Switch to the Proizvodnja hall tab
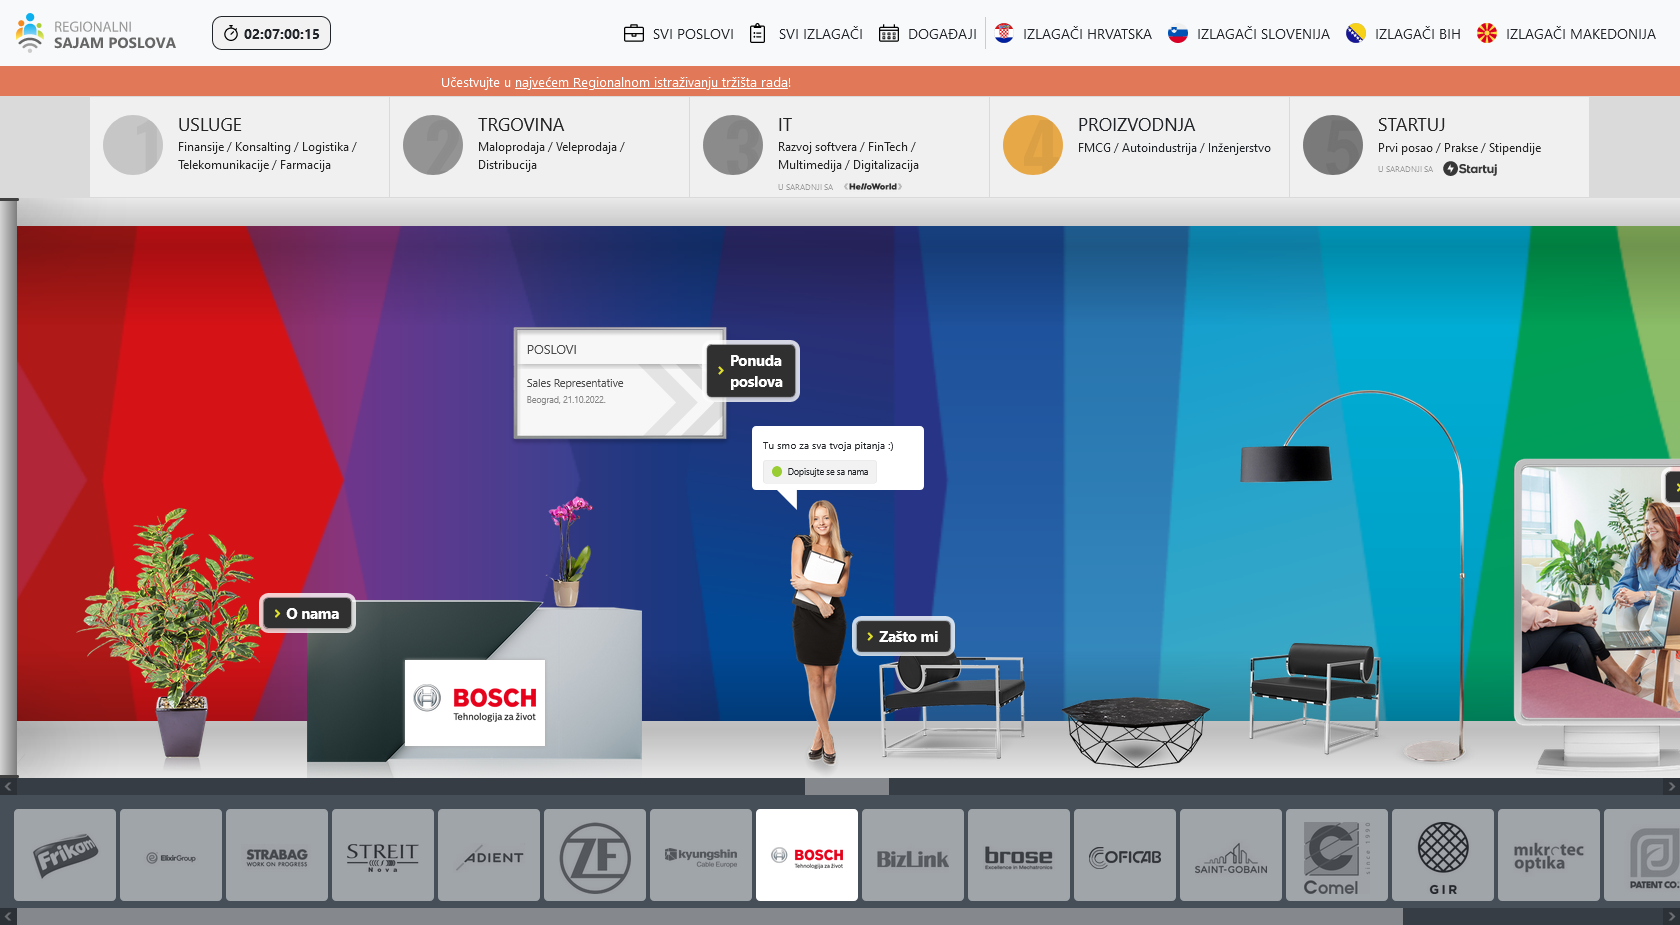Screen dimensions: 1680x925 [1139, 146]
